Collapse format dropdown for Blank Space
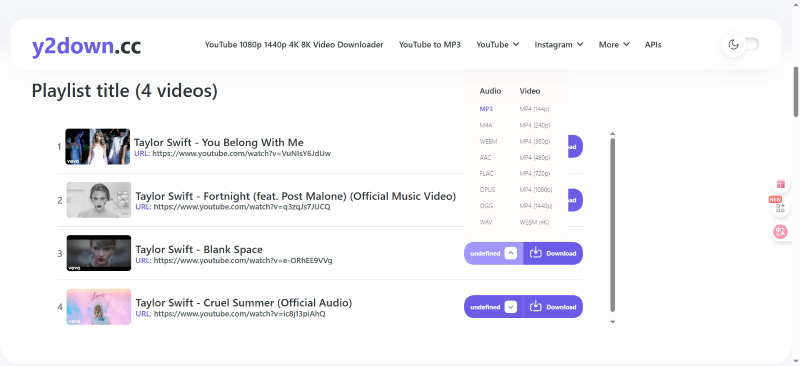Viewport: 800px width, 366px height. (511, 253)
